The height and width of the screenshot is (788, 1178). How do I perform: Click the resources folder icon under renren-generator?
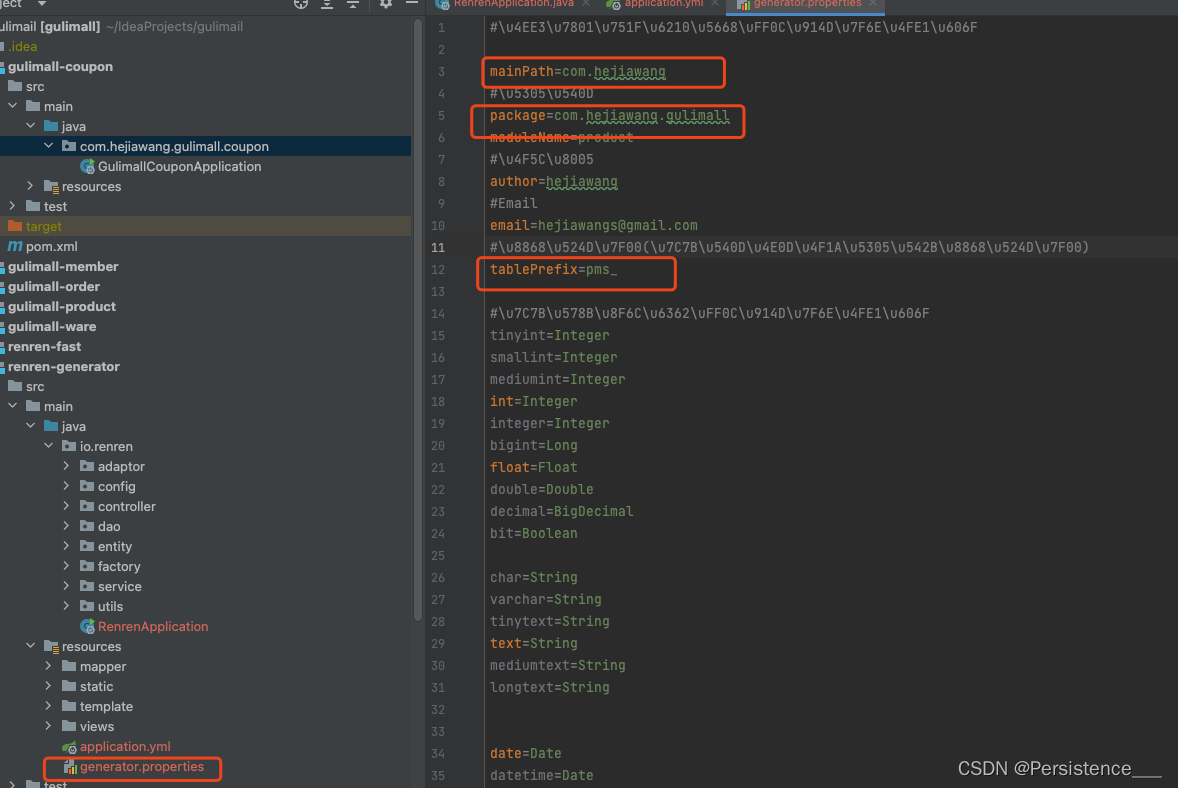click(x=51, y=647)
